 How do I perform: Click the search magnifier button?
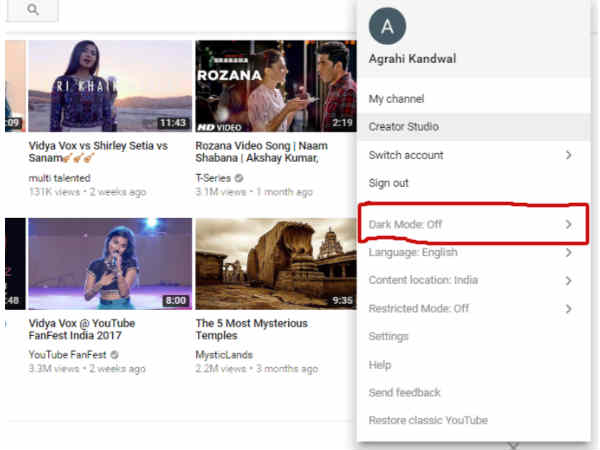(x=32, y=10)
